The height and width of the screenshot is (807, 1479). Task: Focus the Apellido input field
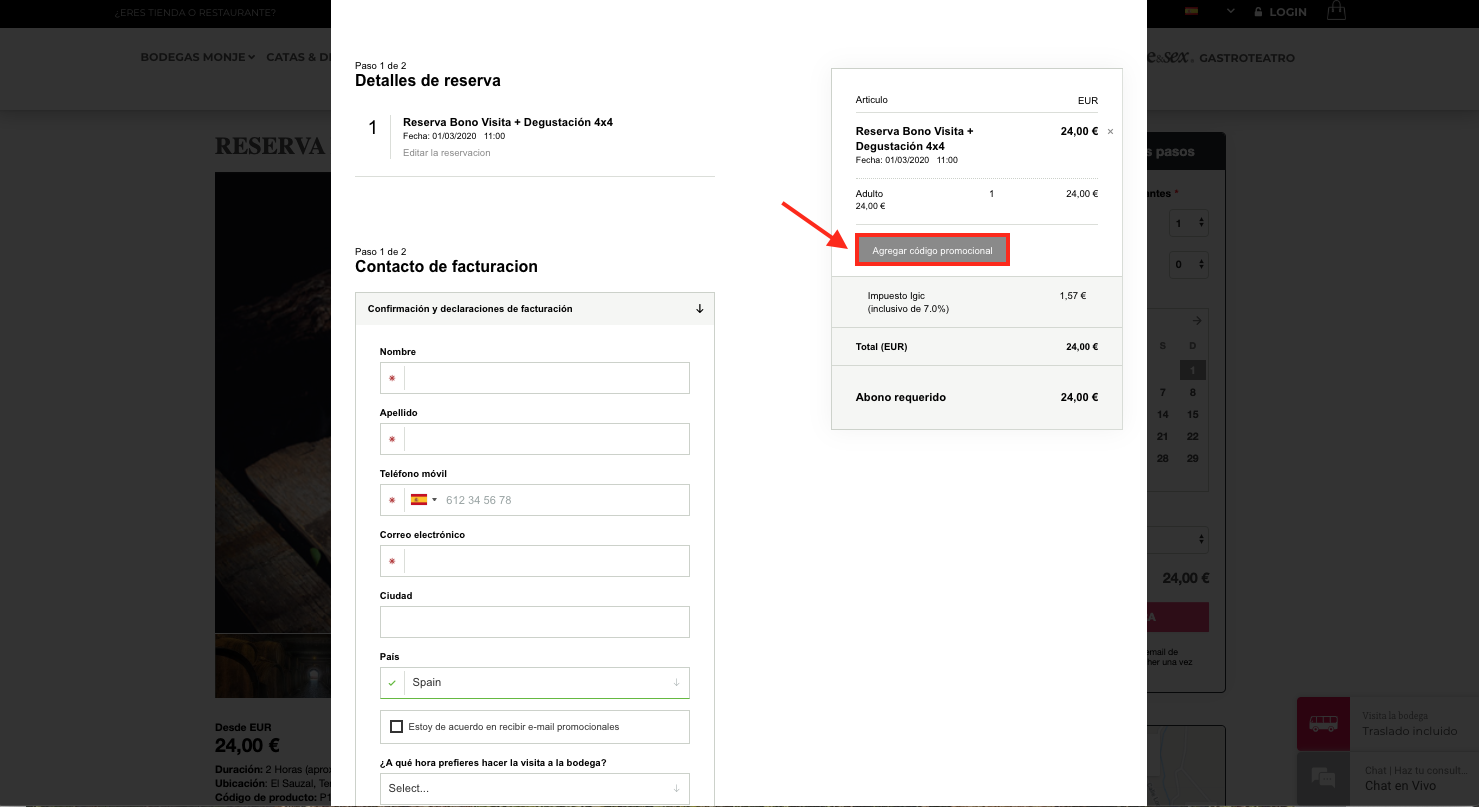tap(535, 439)
